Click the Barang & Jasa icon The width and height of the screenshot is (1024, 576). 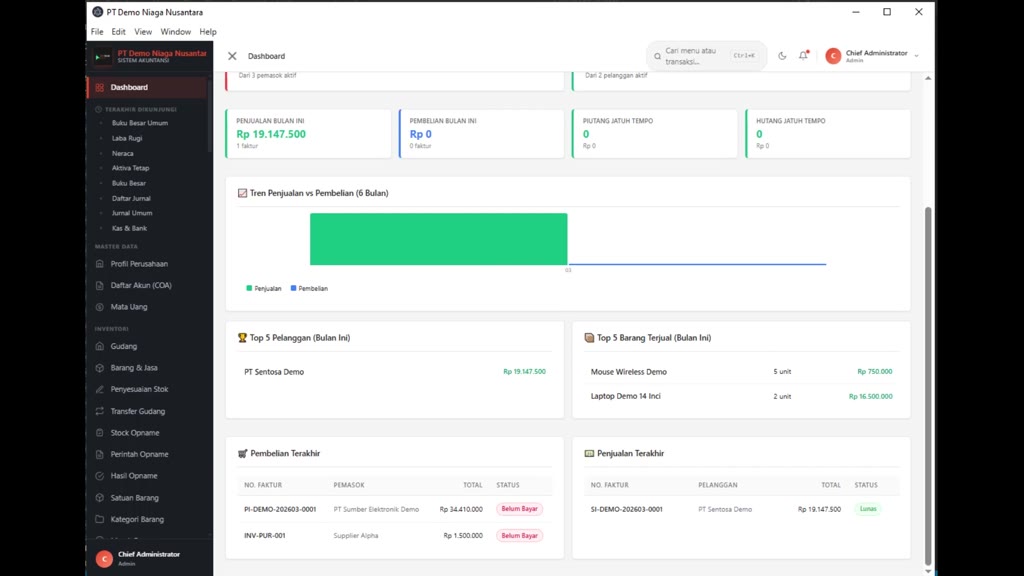[x=99, y=368]
